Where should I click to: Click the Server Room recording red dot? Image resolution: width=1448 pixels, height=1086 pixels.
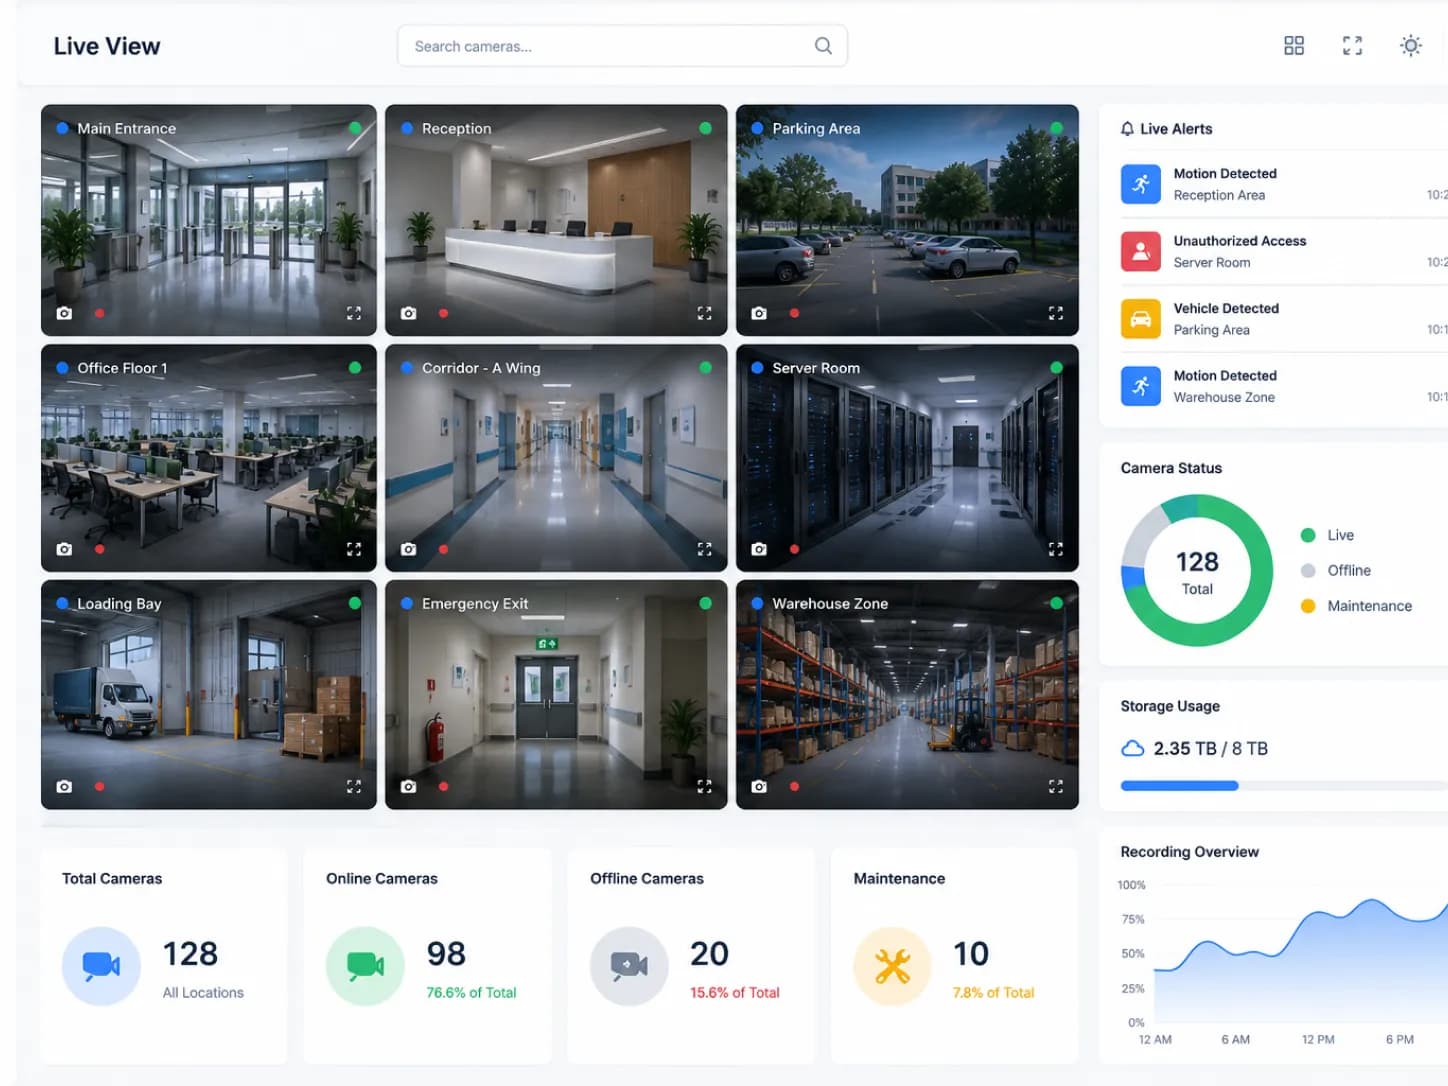point(794,549)
